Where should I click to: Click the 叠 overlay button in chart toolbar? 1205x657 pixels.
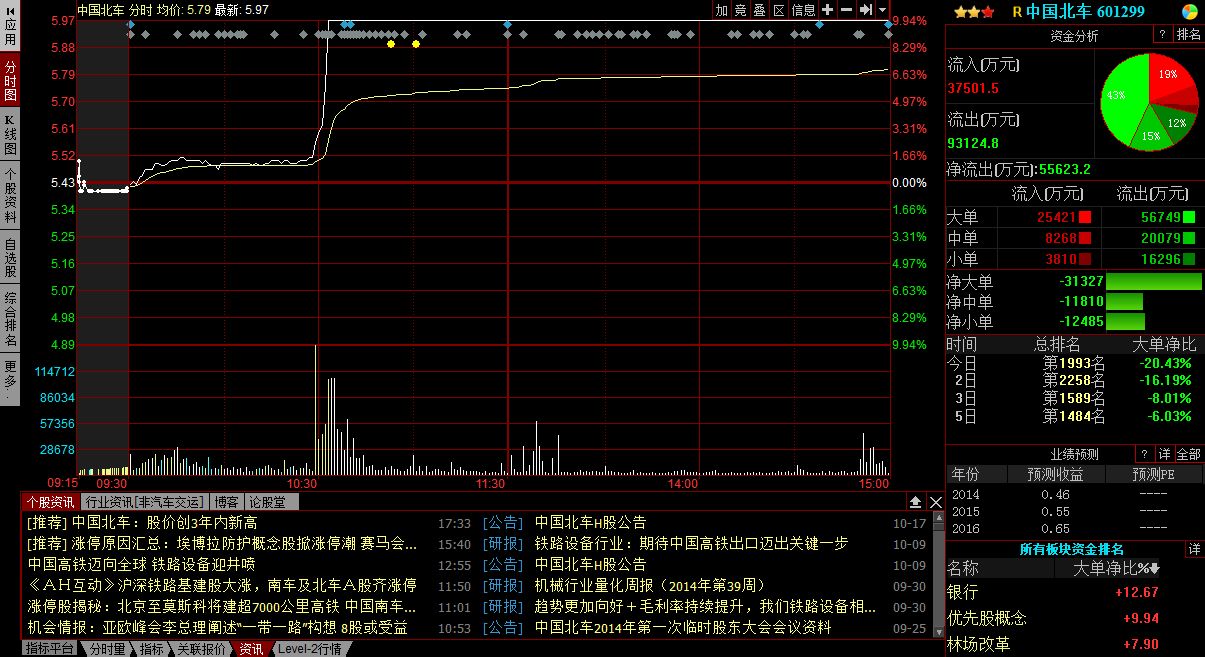click(x=760, y=10)
